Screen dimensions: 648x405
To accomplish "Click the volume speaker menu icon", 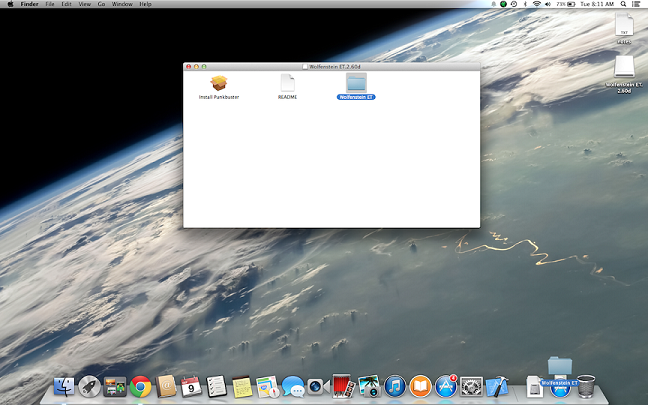I will (x=548, y=4).
